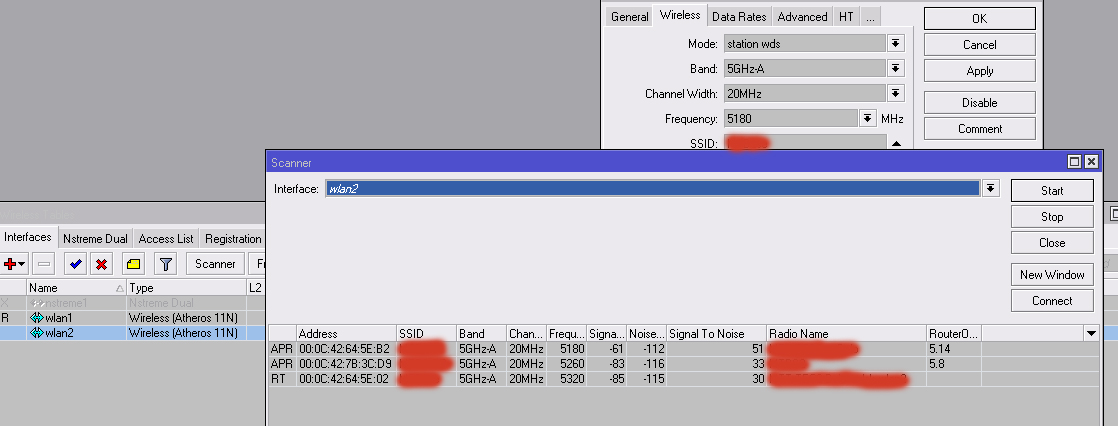Image resolution: width=1118 pixels, height=426 pixels.
Task: Switch to the Advanced tab
Action: (803, 16)
